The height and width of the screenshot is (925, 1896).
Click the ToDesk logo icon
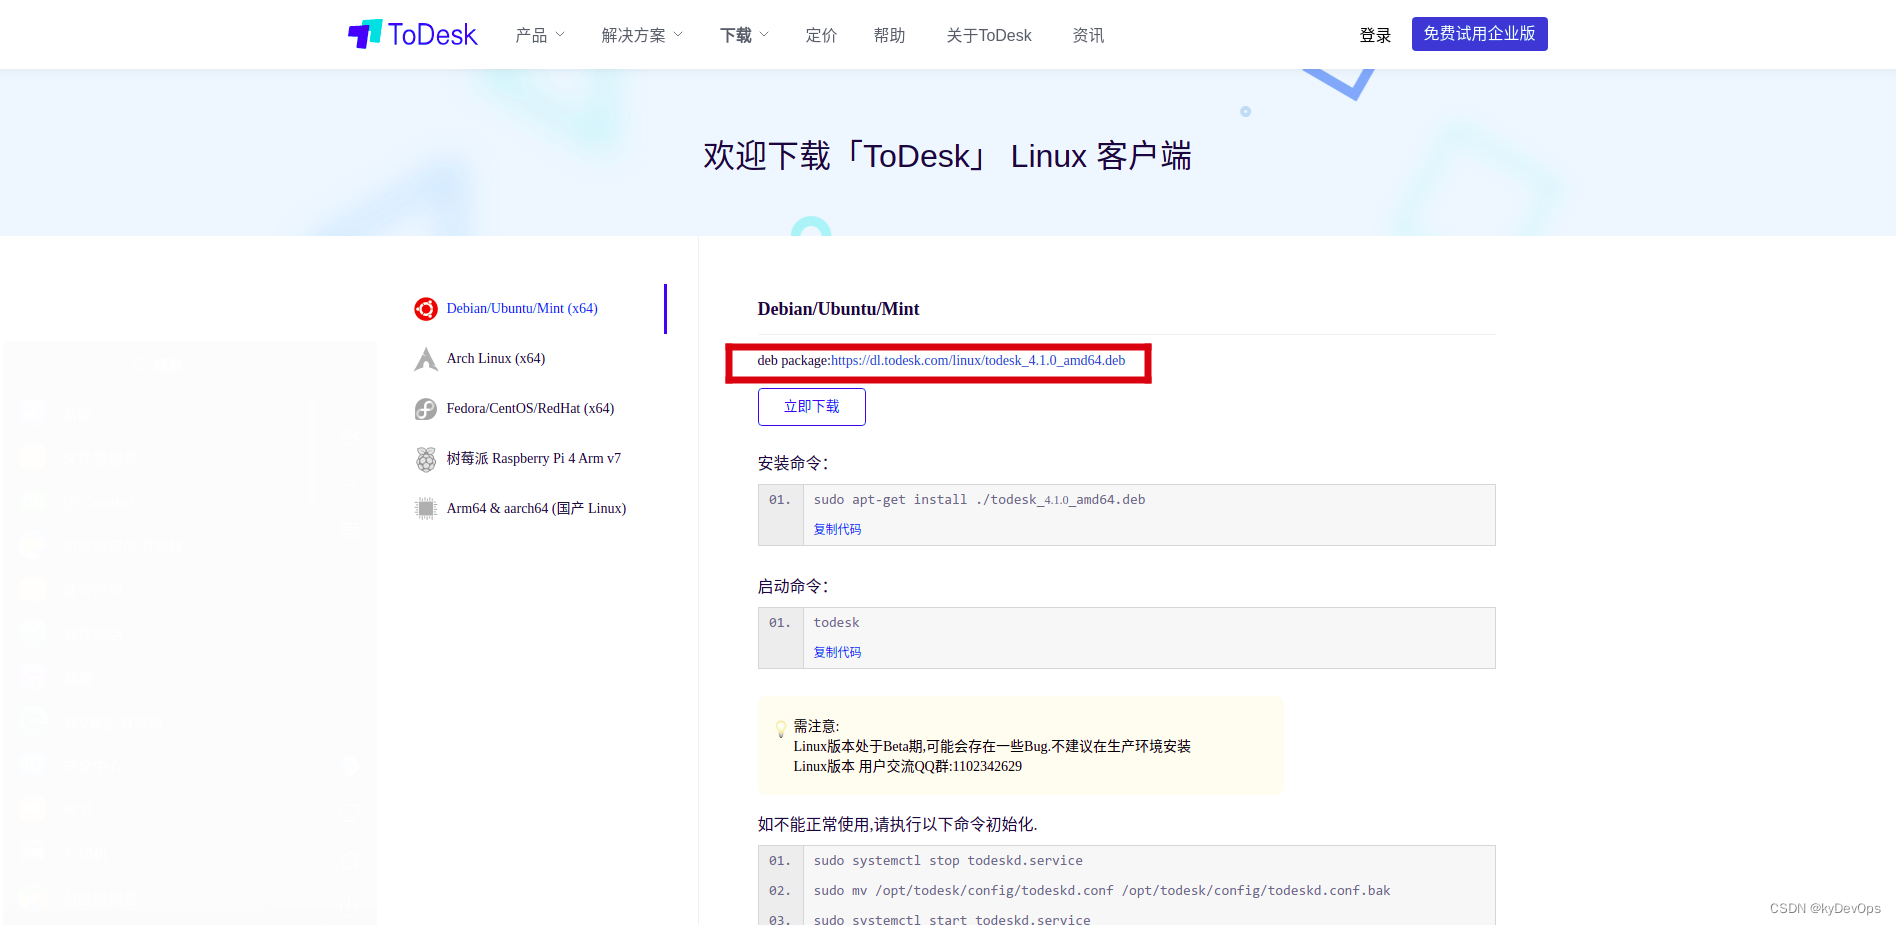tap(364, 34)
